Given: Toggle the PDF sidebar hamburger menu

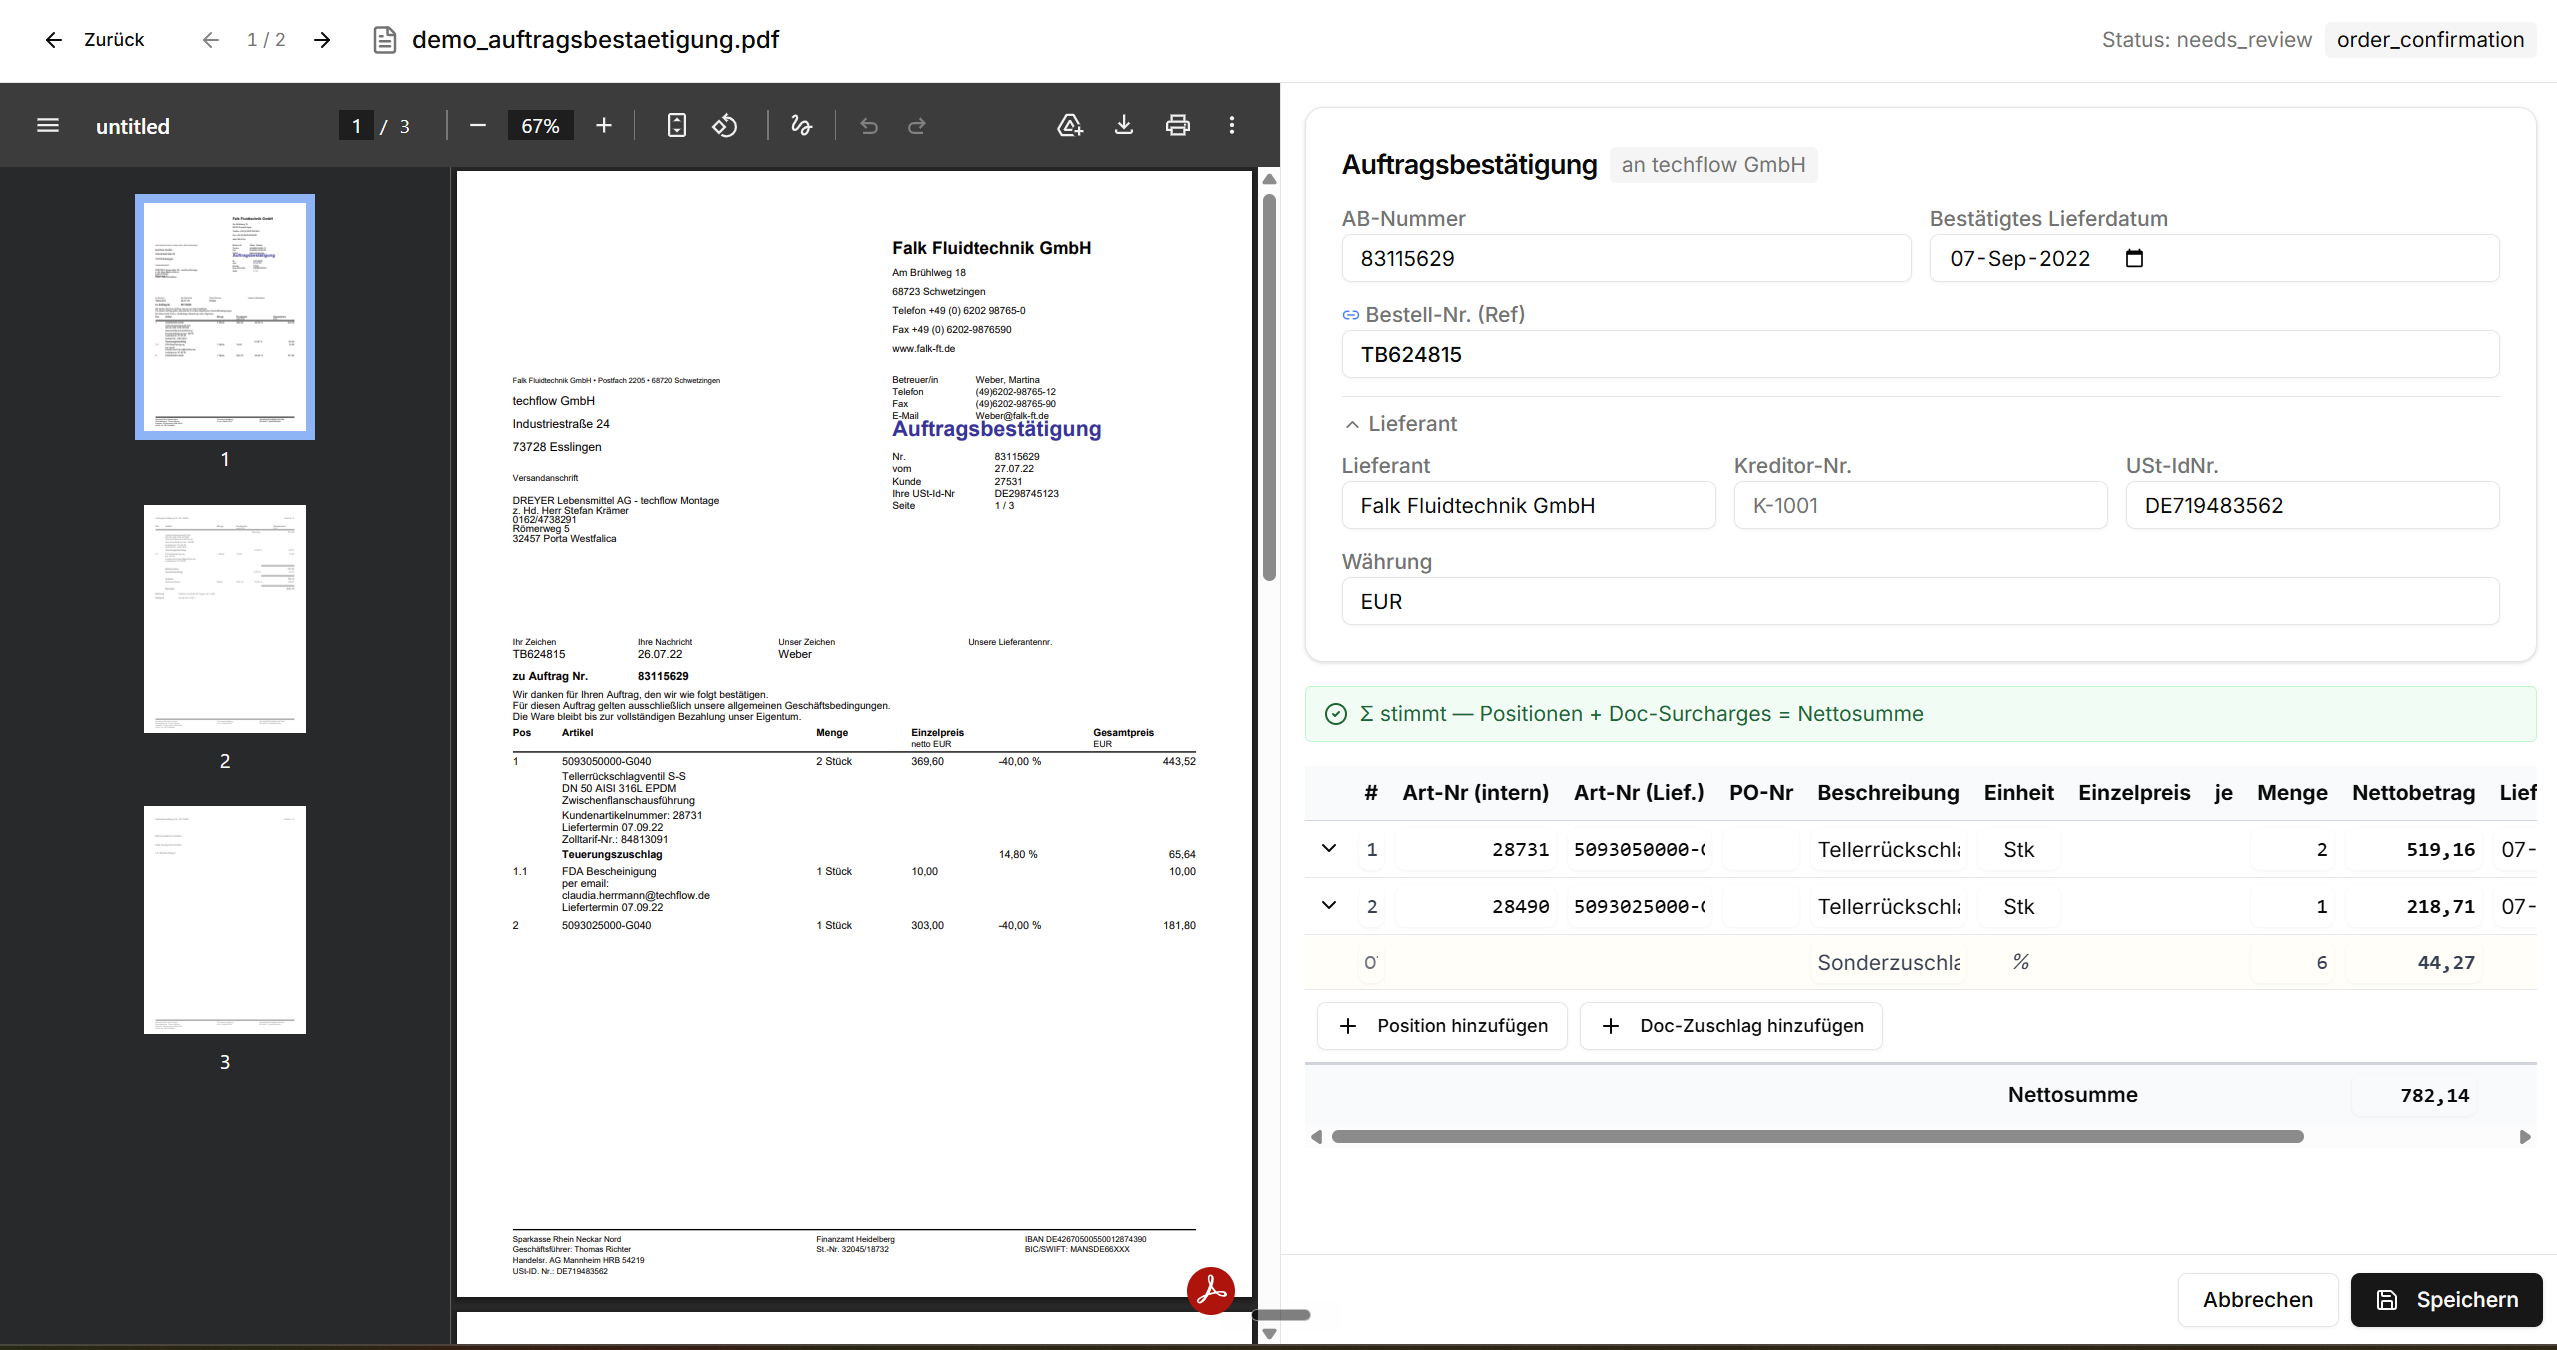Looking at the screenshot, I should 48,125.
